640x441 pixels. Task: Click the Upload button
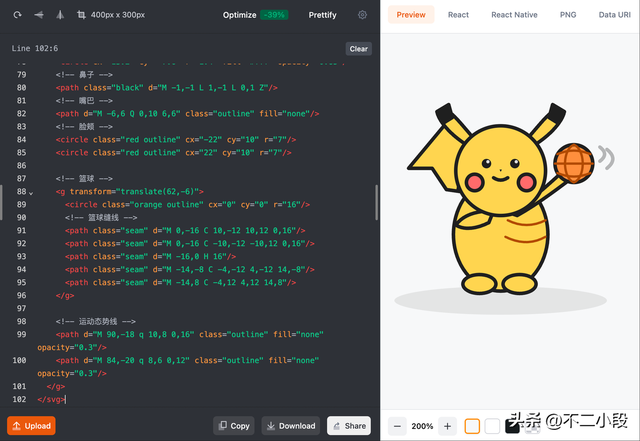coord(31,426)
